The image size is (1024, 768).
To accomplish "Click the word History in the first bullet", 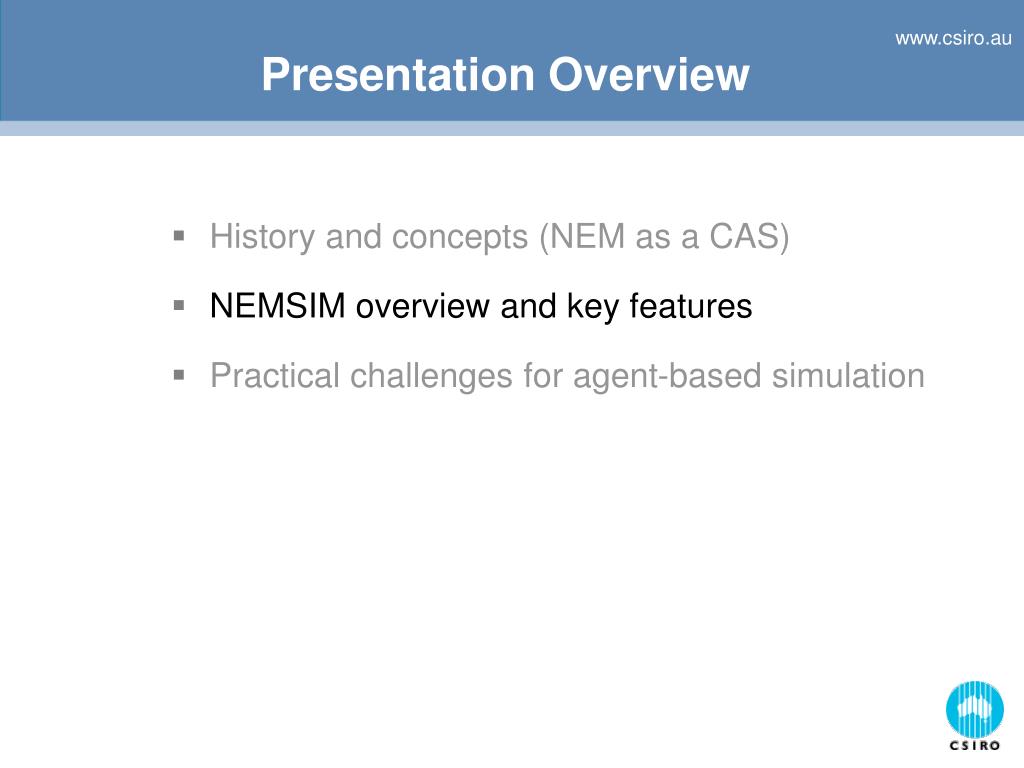I will pyautogui.click(x=263, y=236).
